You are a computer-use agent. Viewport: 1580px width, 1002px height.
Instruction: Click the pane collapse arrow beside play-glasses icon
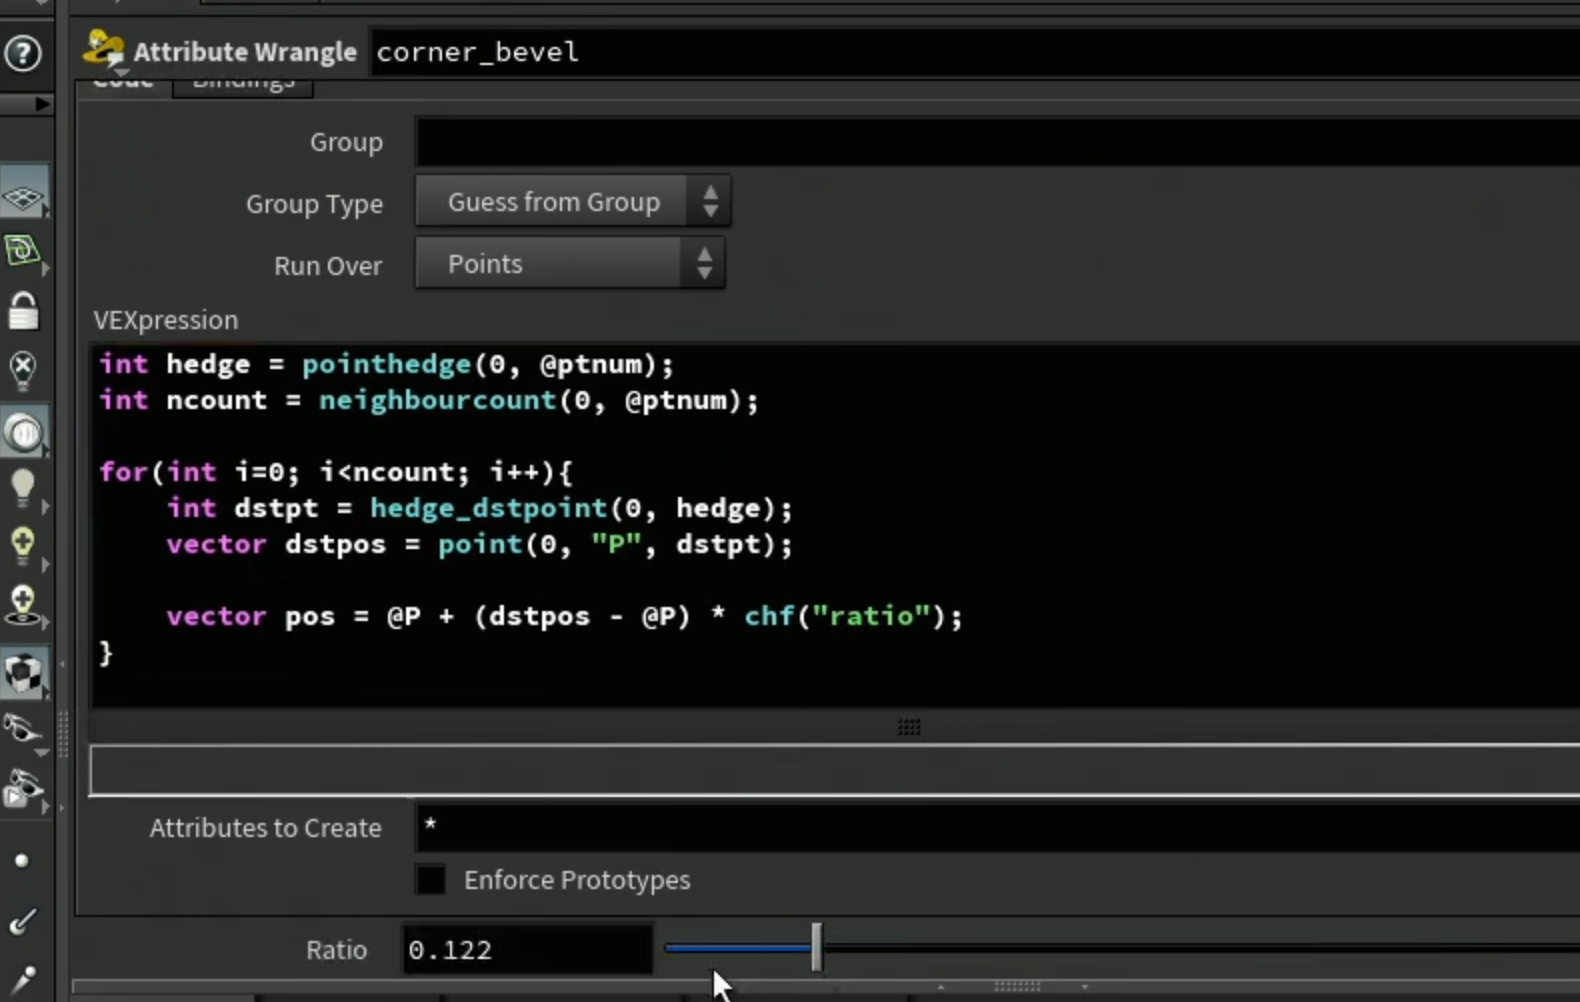(61, 807)
